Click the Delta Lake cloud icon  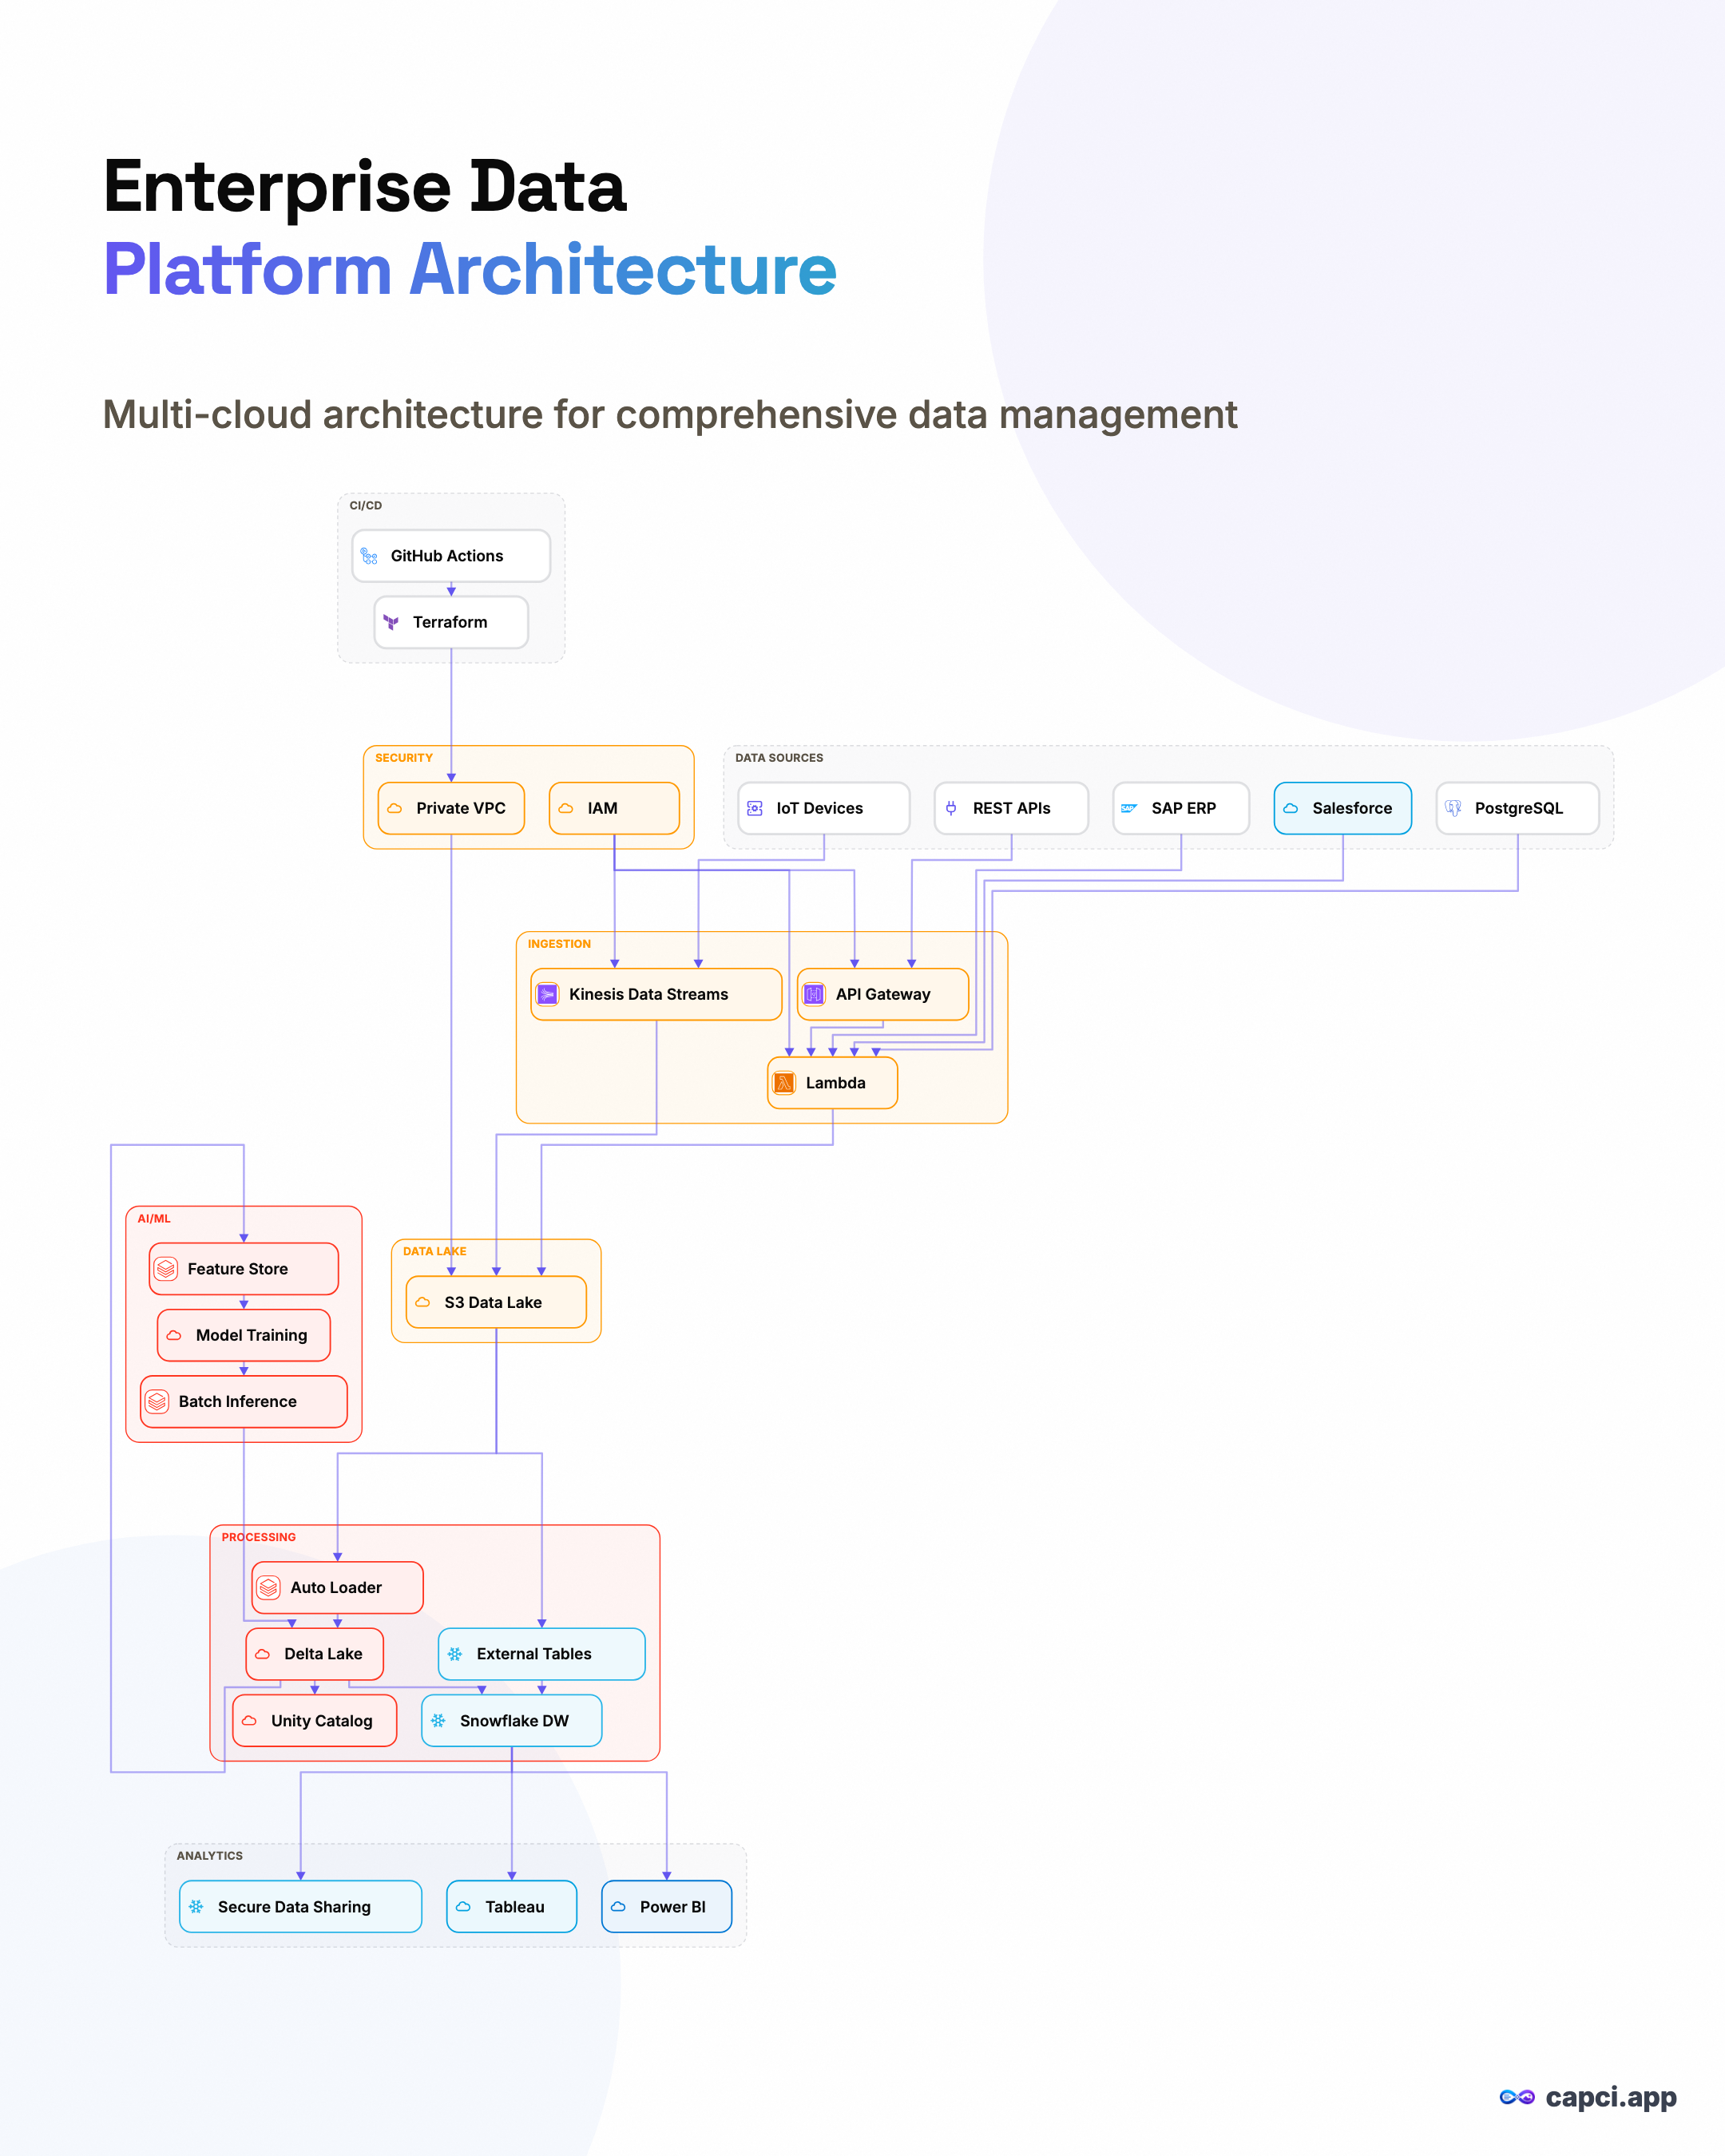click(263, 1654)
